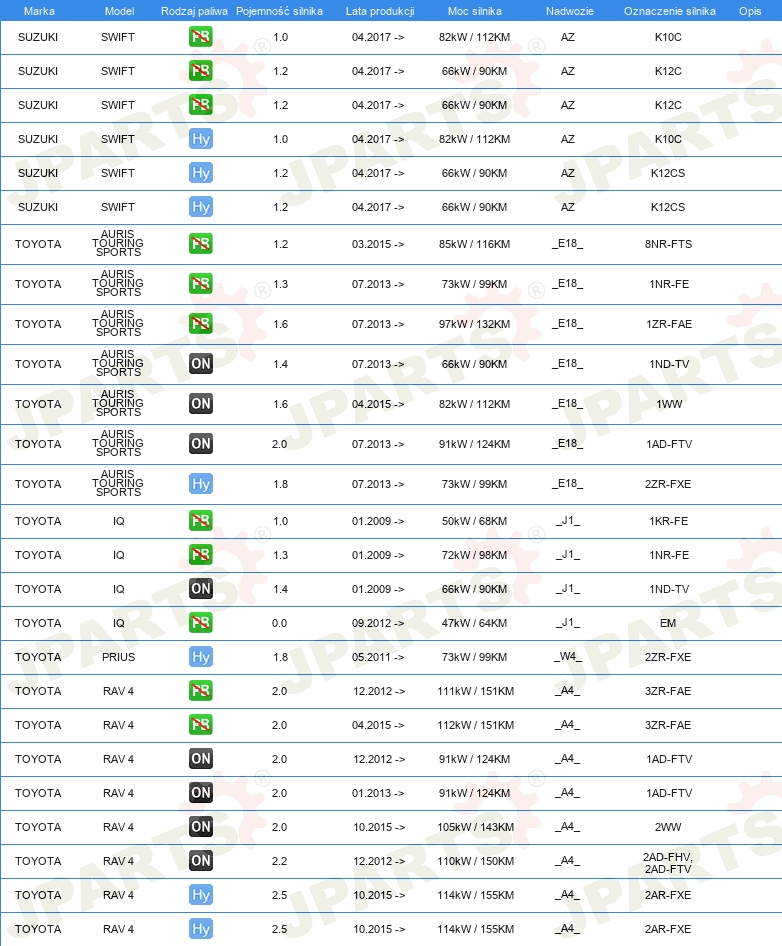Click the AURIS TOURING SPORTS model in the 8NR-FTS row
The width and height of the screenshot is (782, 946).
(x=118, y=243)
